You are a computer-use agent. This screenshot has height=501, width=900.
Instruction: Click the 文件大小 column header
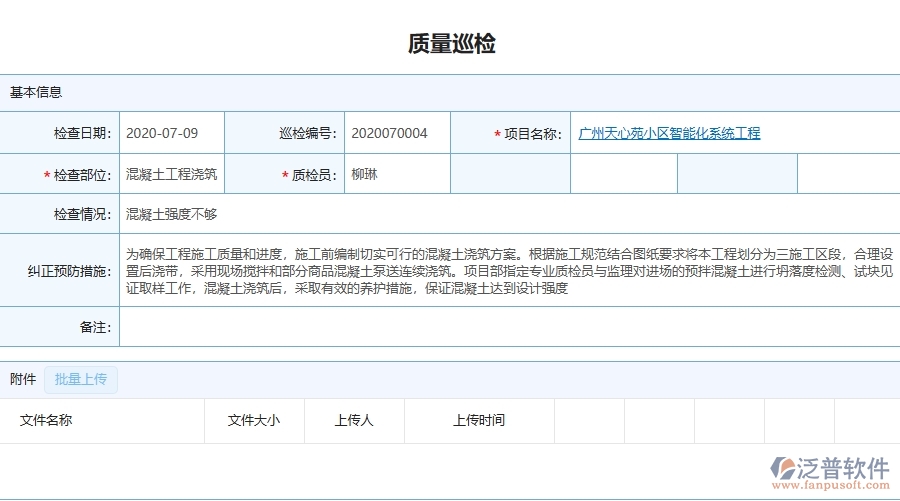[x=254, y=420]
